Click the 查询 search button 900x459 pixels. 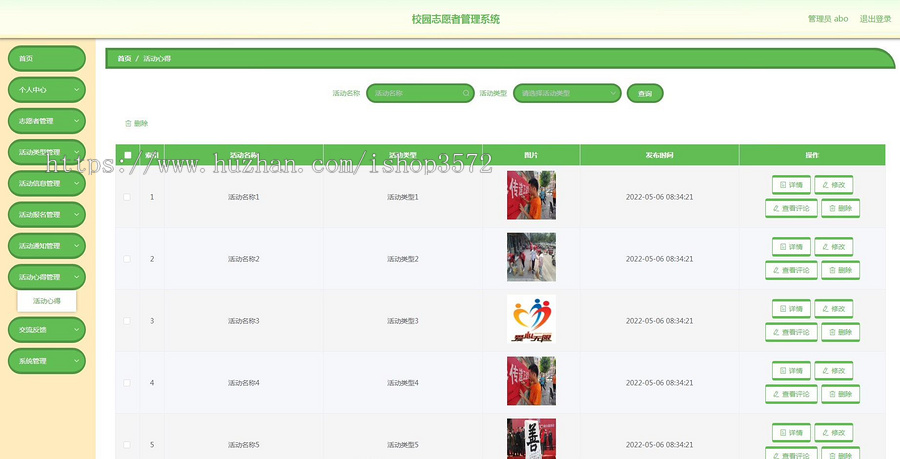(x=645, y=94)
